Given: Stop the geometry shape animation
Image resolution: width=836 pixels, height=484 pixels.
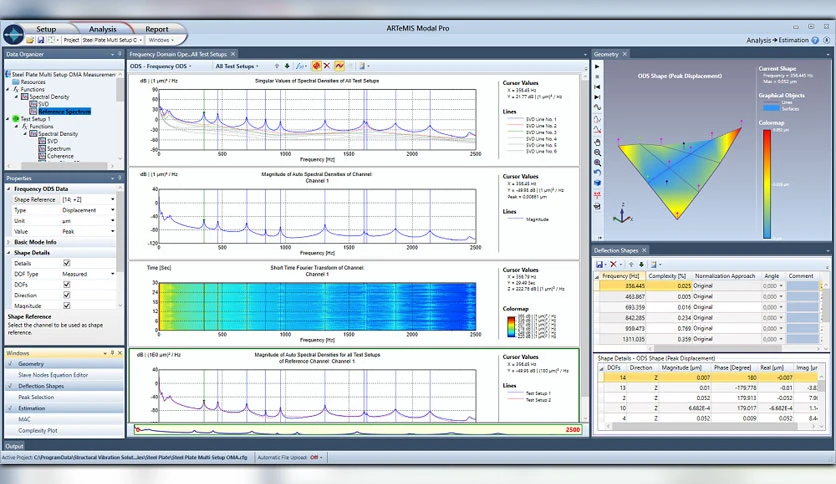Looking at the screenshot, I should (597, 77).
